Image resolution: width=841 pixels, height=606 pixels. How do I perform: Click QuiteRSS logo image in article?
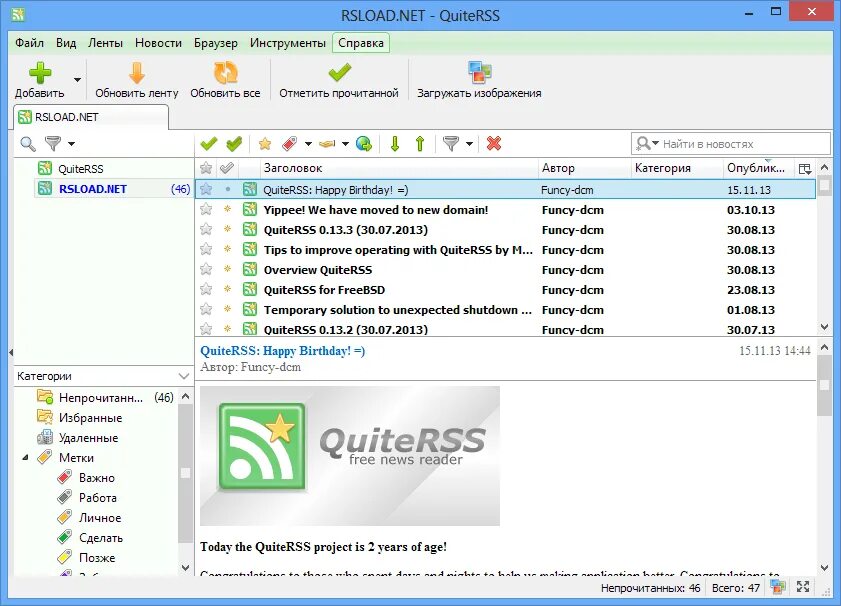click(x=350, y=456)
